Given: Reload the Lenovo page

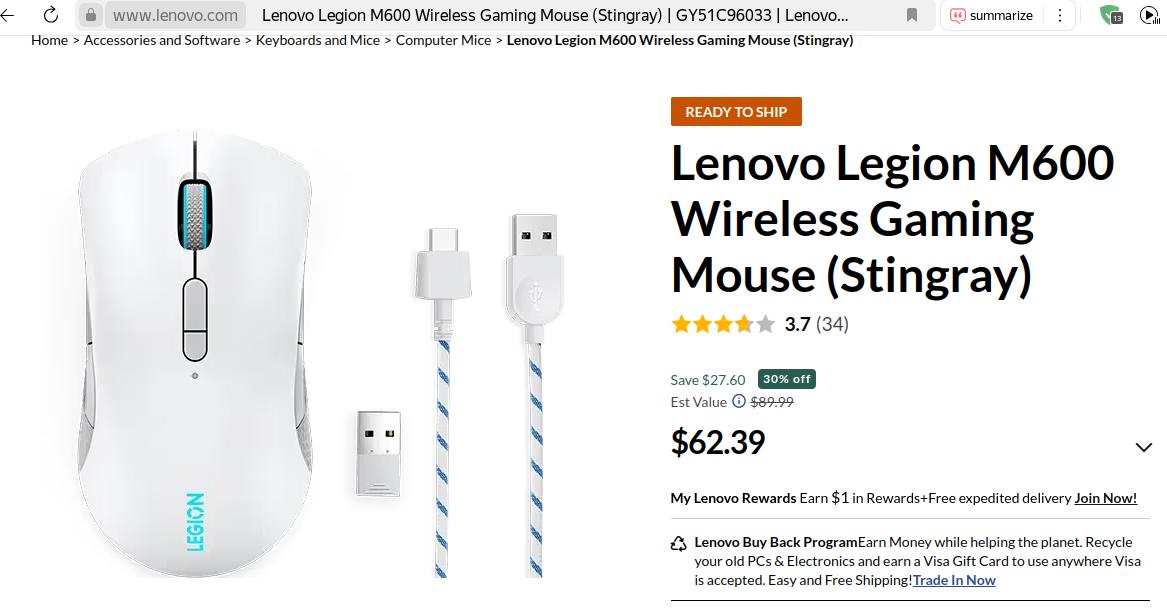Looking at the screenshot, I should pyautogui.click(x=51, y=15).
